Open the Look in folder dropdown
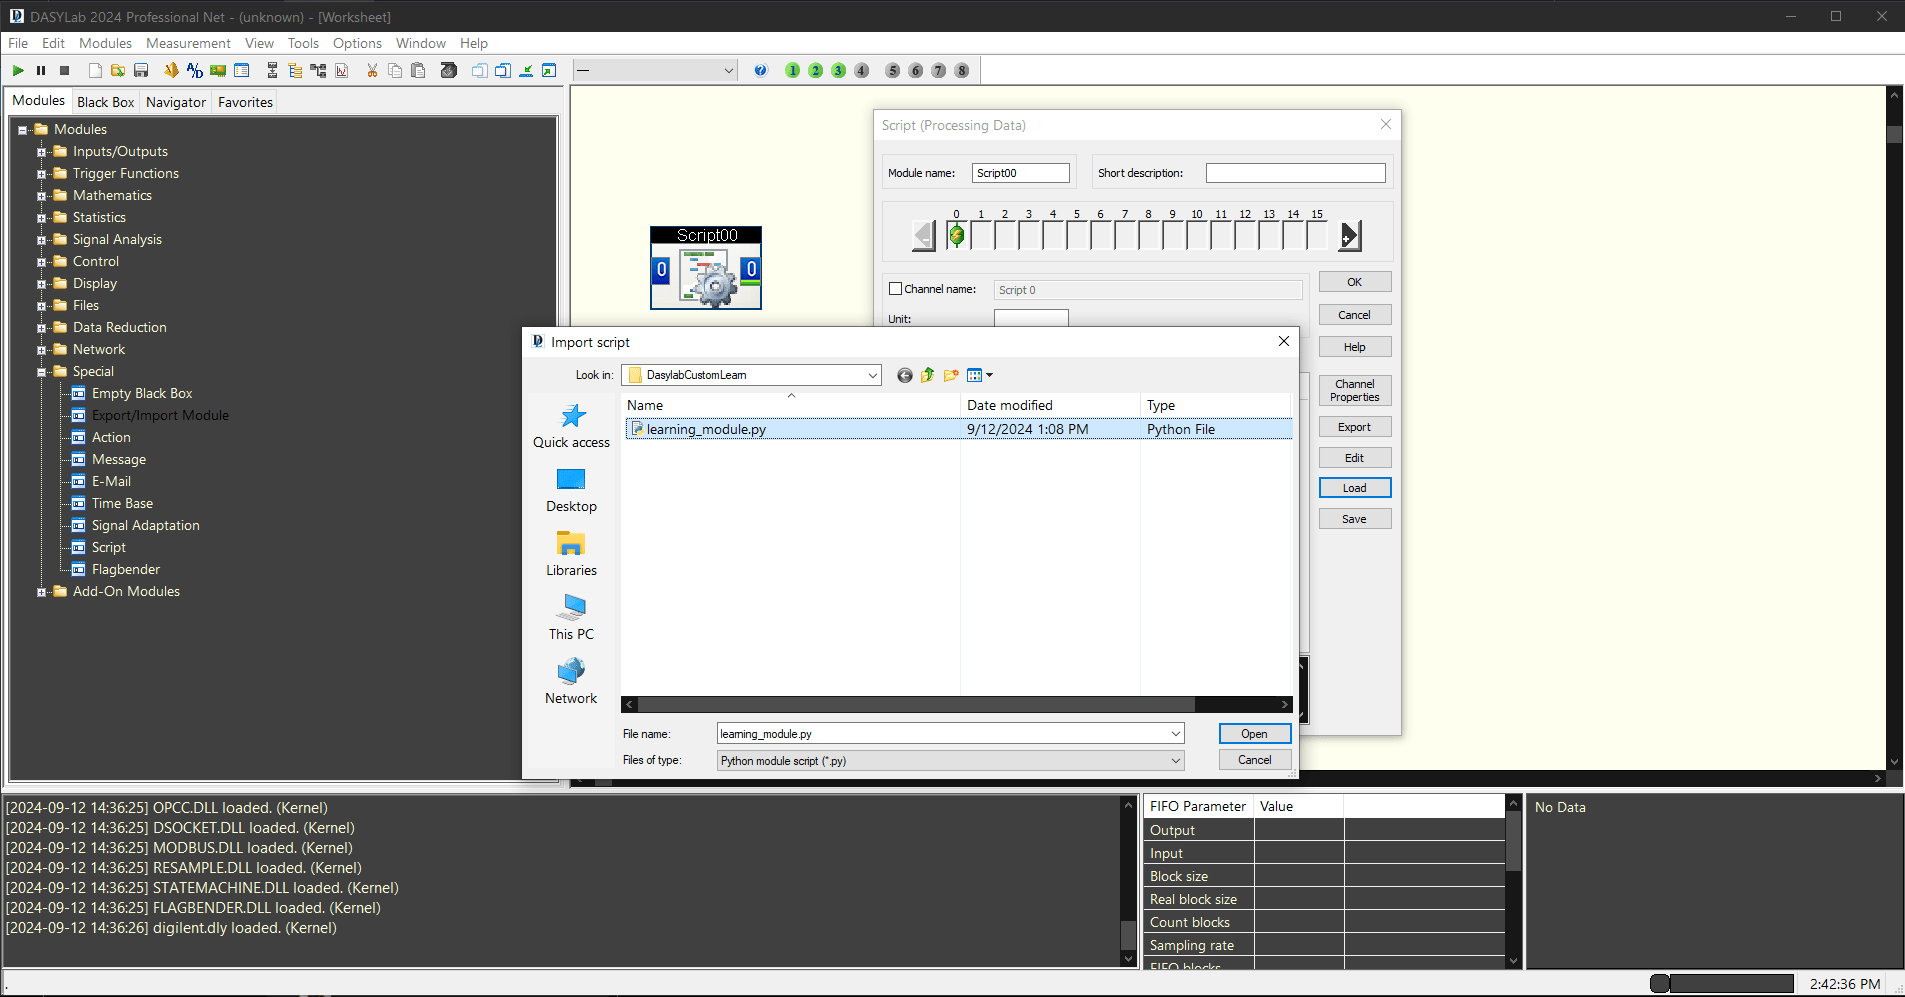 point(872,375)
